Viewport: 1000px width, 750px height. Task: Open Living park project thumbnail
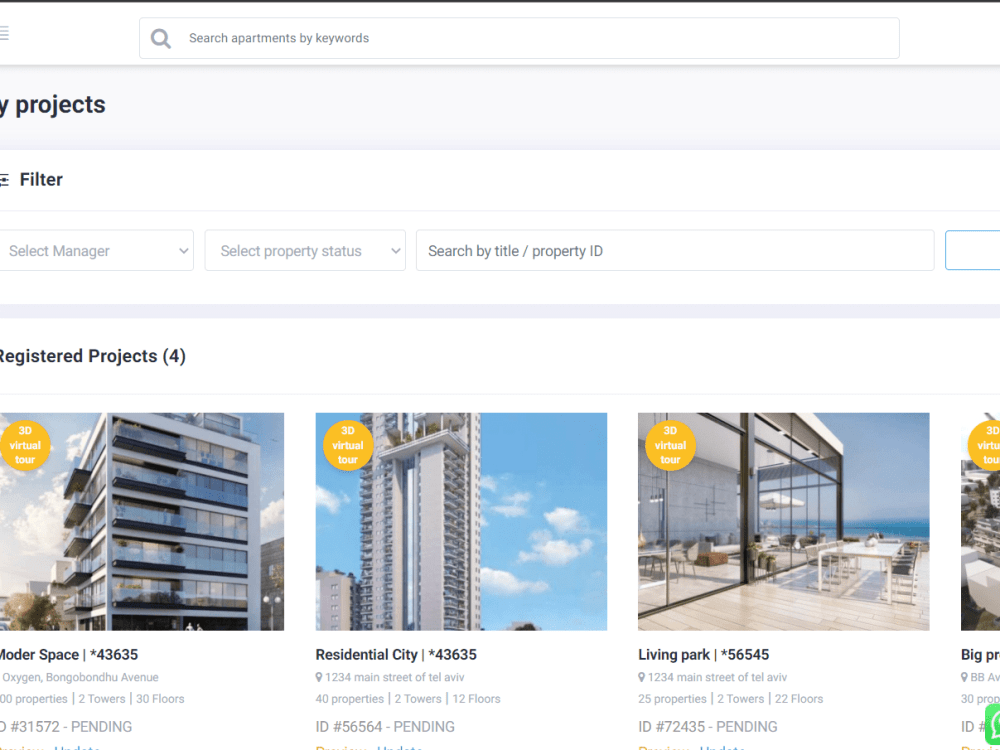(x=784, y=522)
